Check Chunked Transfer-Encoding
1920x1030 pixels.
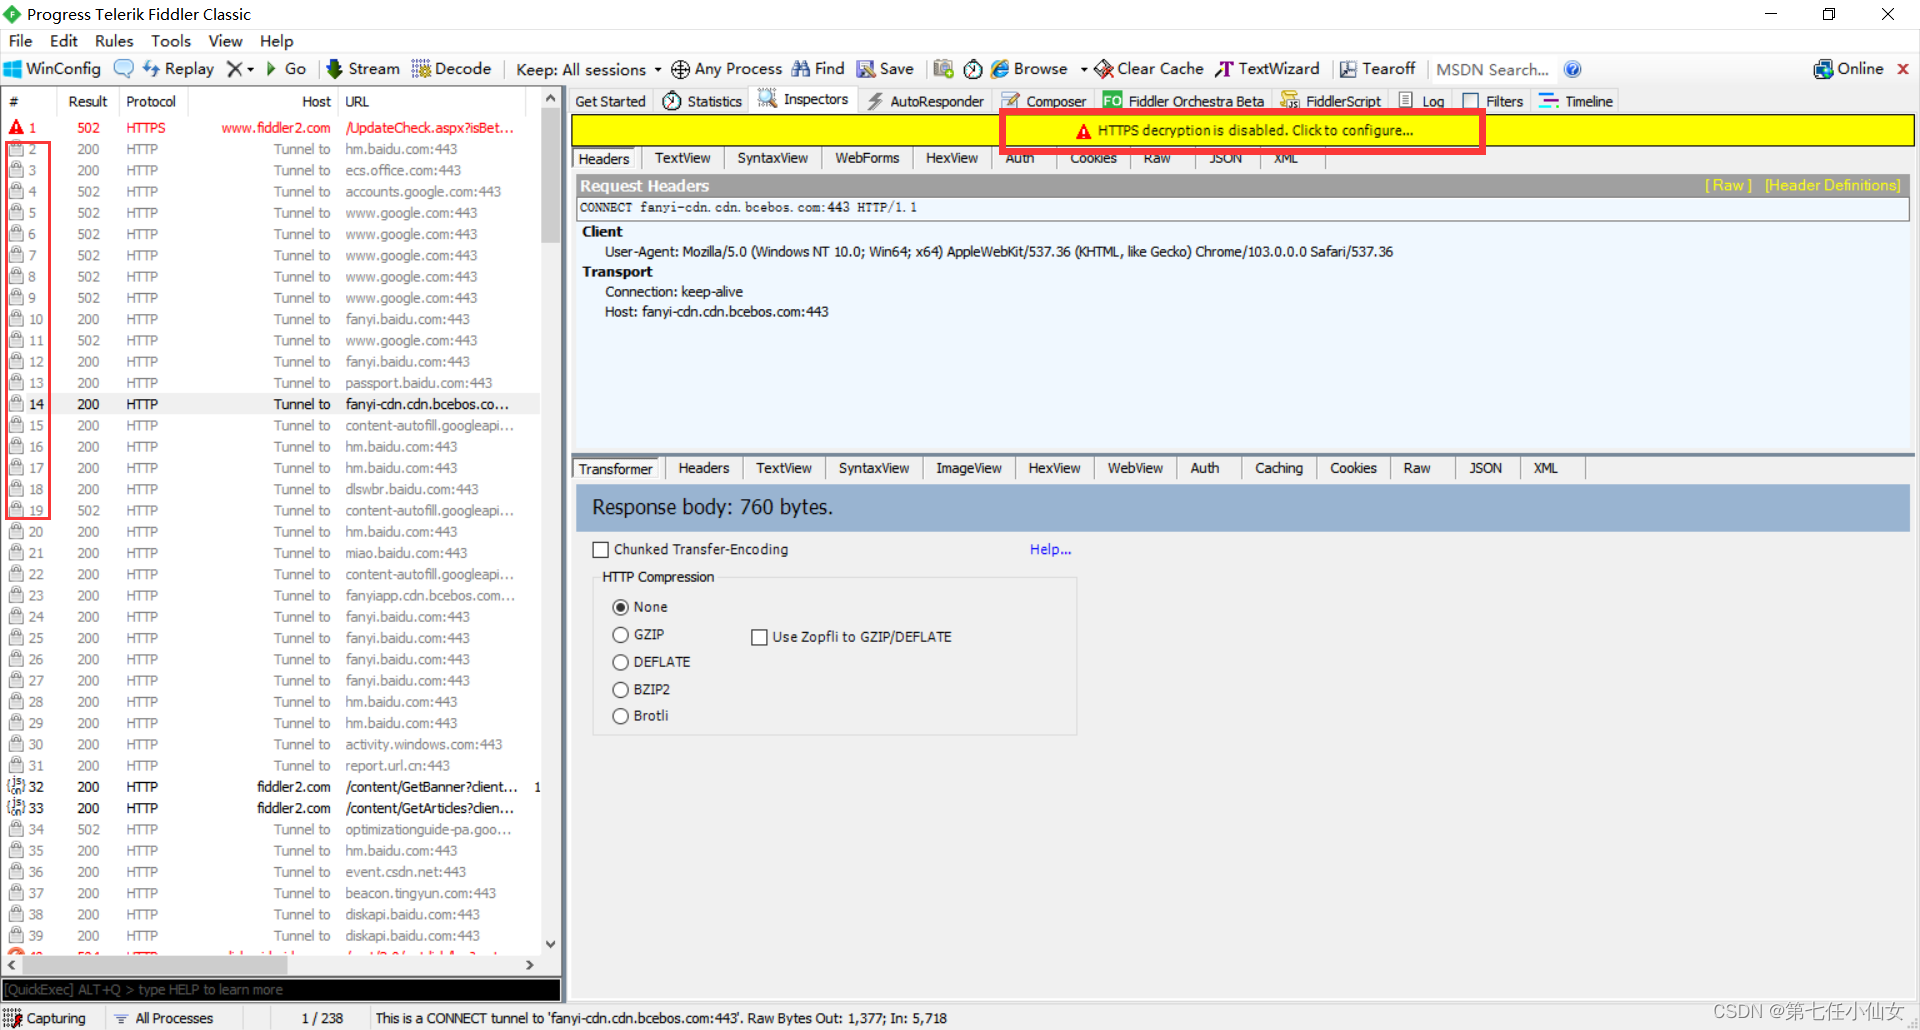(601, 550)
